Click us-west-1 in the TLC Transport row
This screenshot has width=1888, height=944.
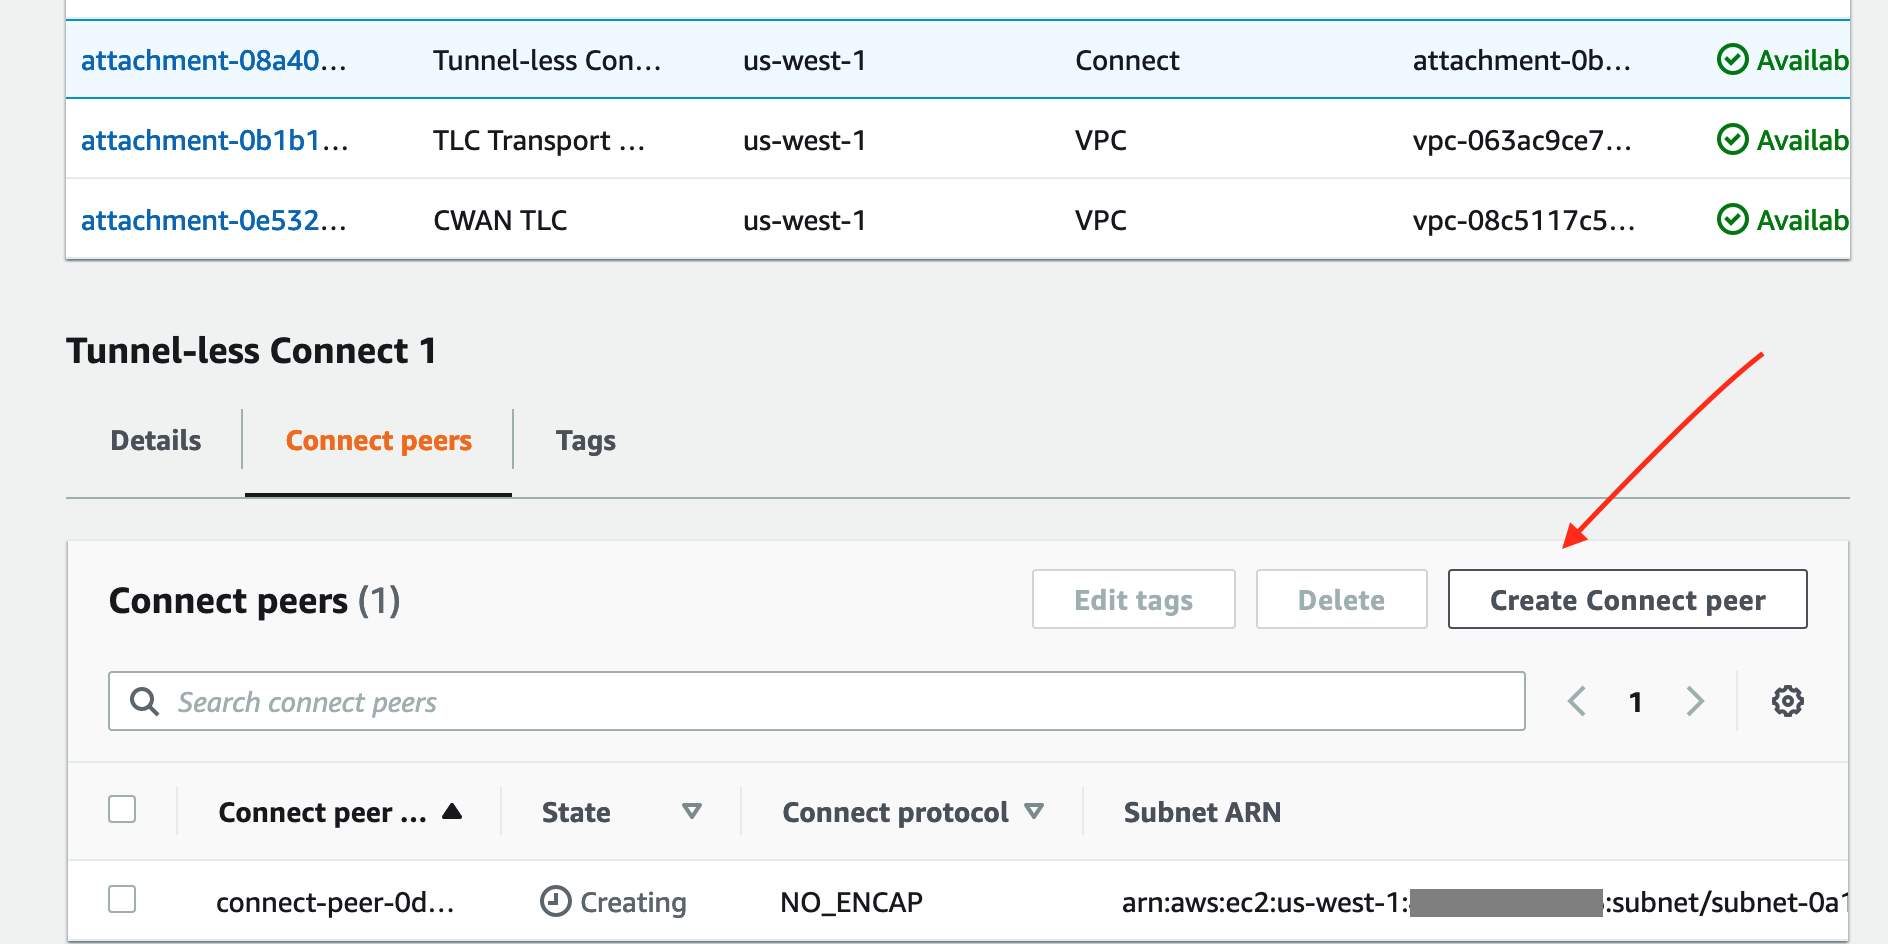804,140
